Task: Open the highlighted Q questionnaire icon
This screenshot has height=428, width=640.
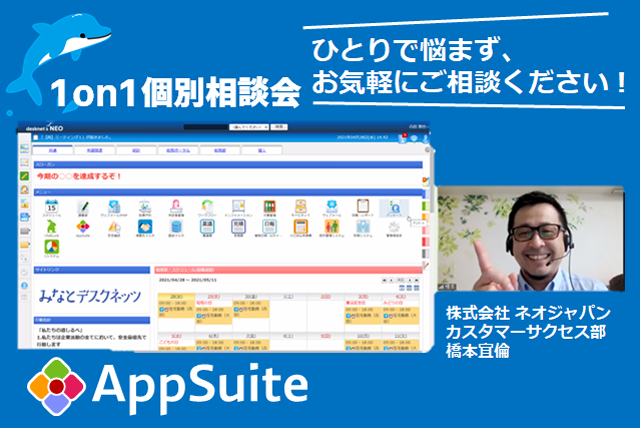Action: (x=394, y=206)
